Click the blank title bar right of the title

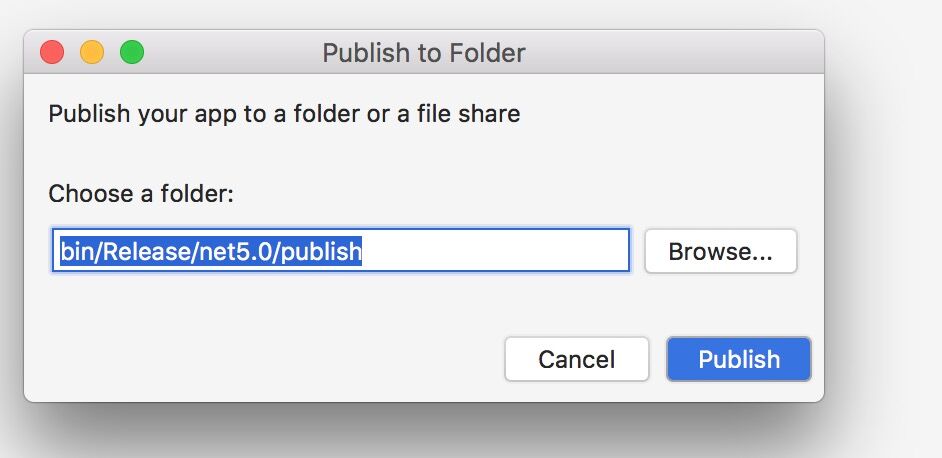[680, 52]
